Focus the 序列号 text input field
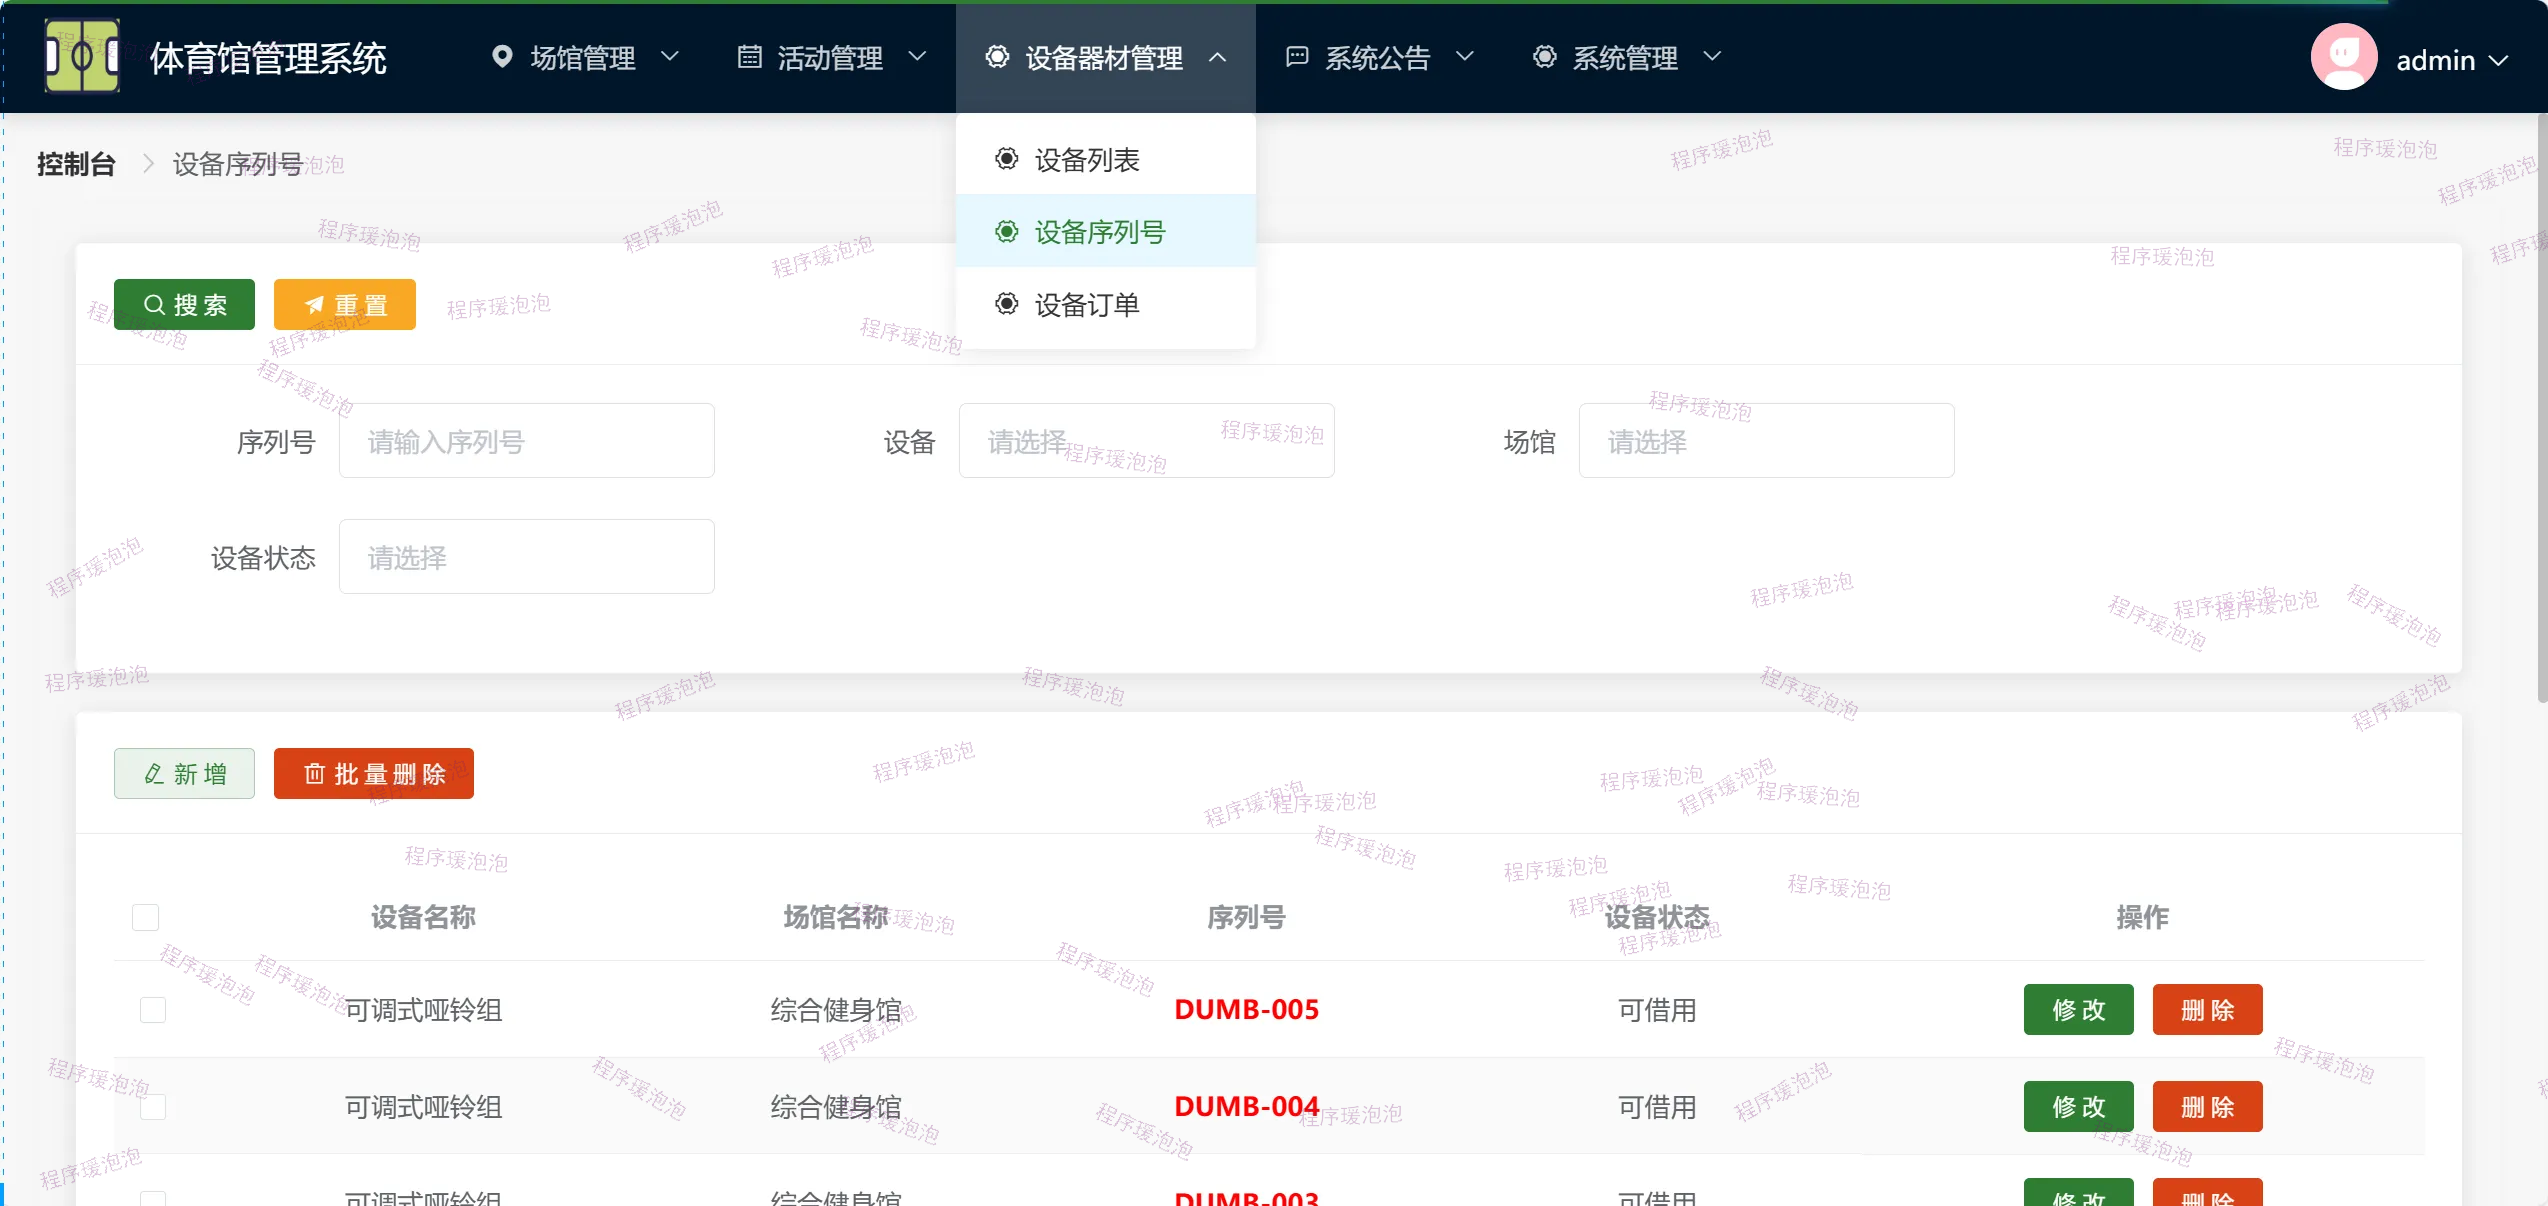2548x1206 pixels. 526,441
